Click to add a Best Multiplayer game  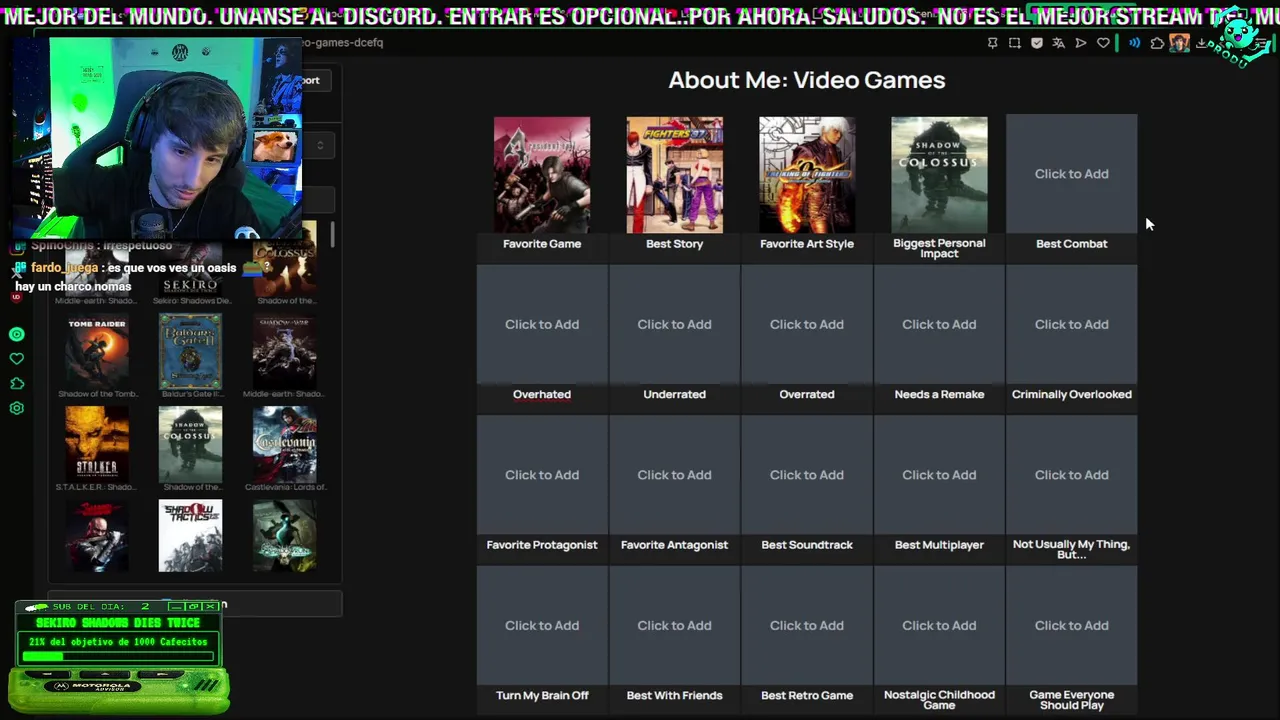[x=939, y=475]
